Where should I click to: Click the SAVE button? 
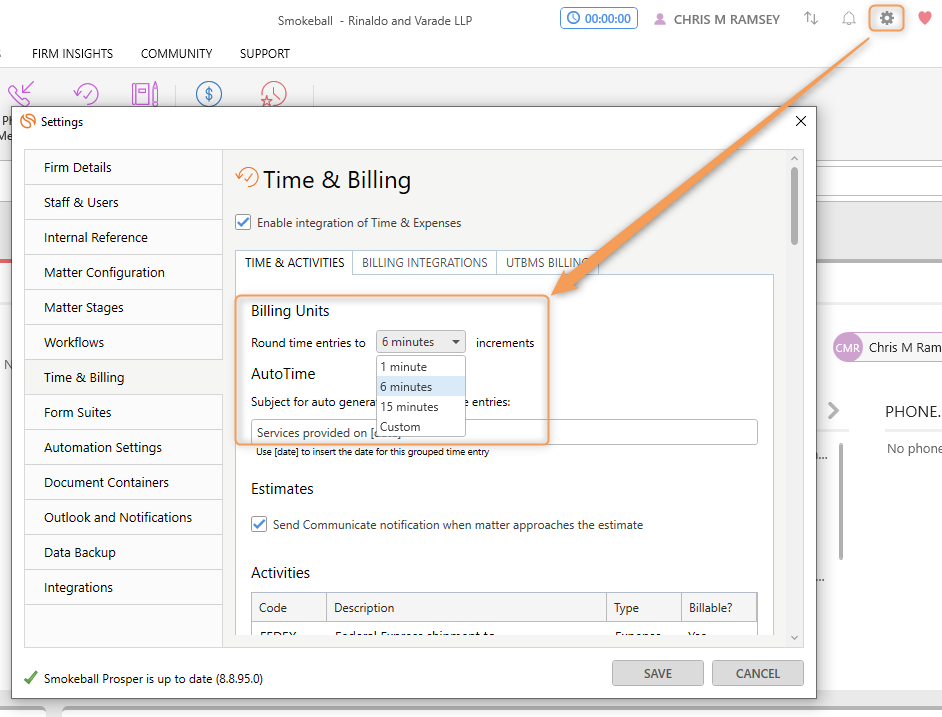[x=658, y=673]
